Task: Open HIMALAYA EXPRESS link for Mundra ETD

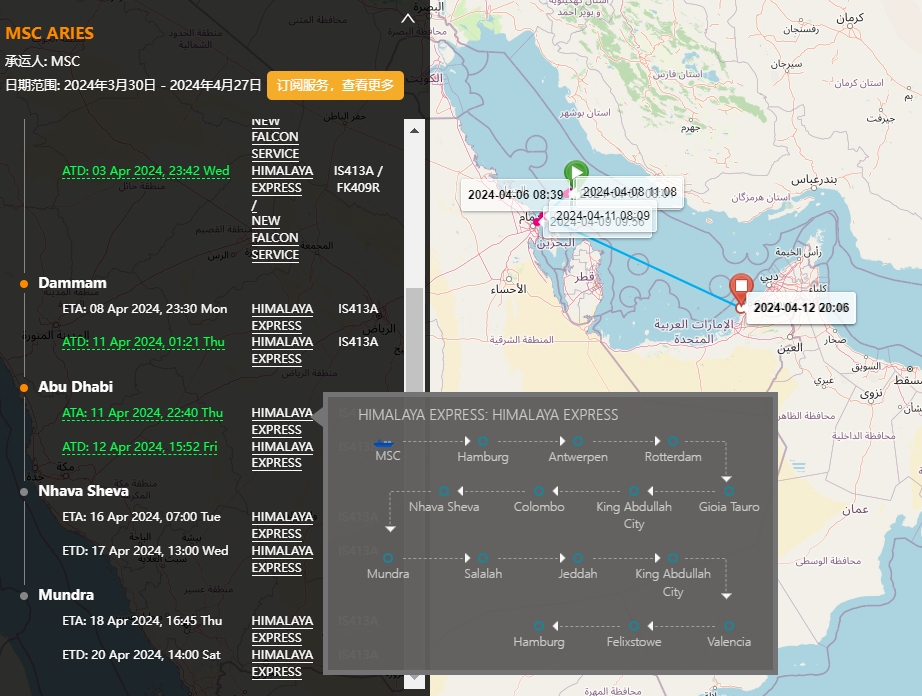Action: (x=282, y=662)
